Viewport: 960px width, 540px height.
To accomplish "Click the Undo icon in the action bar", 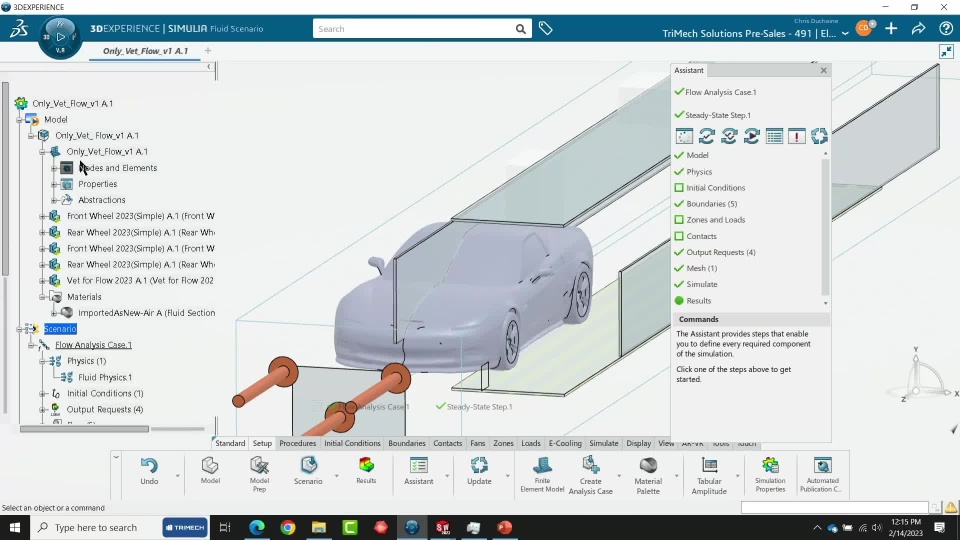I will (149, 466).
